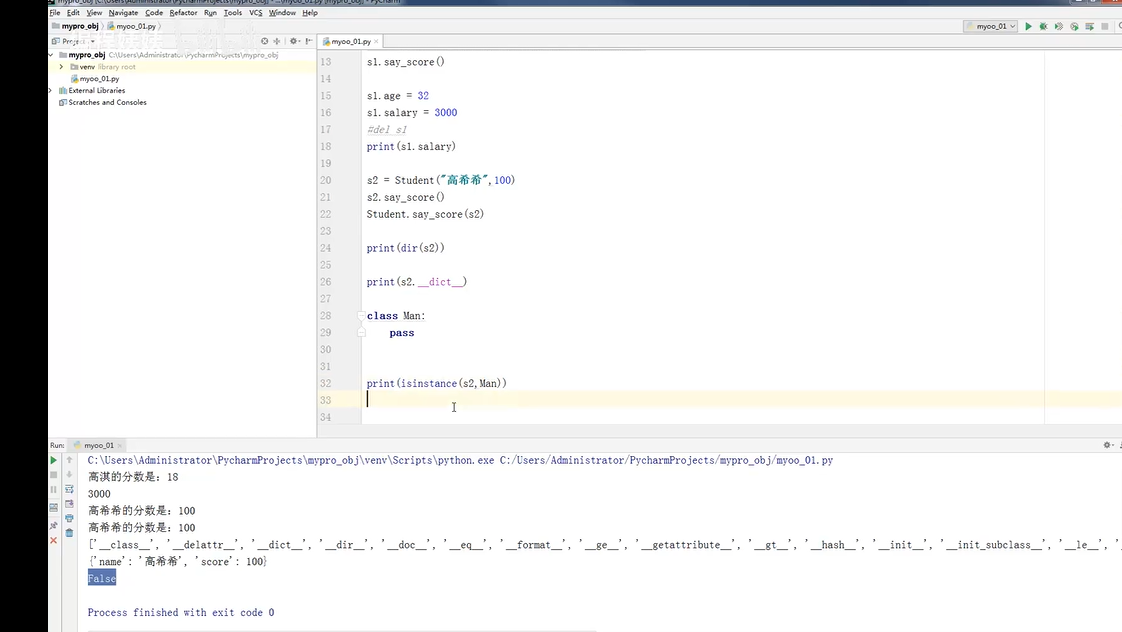Toggle soft-wrap in Run console
1122x632 pixels.
(x=69, y=490)
